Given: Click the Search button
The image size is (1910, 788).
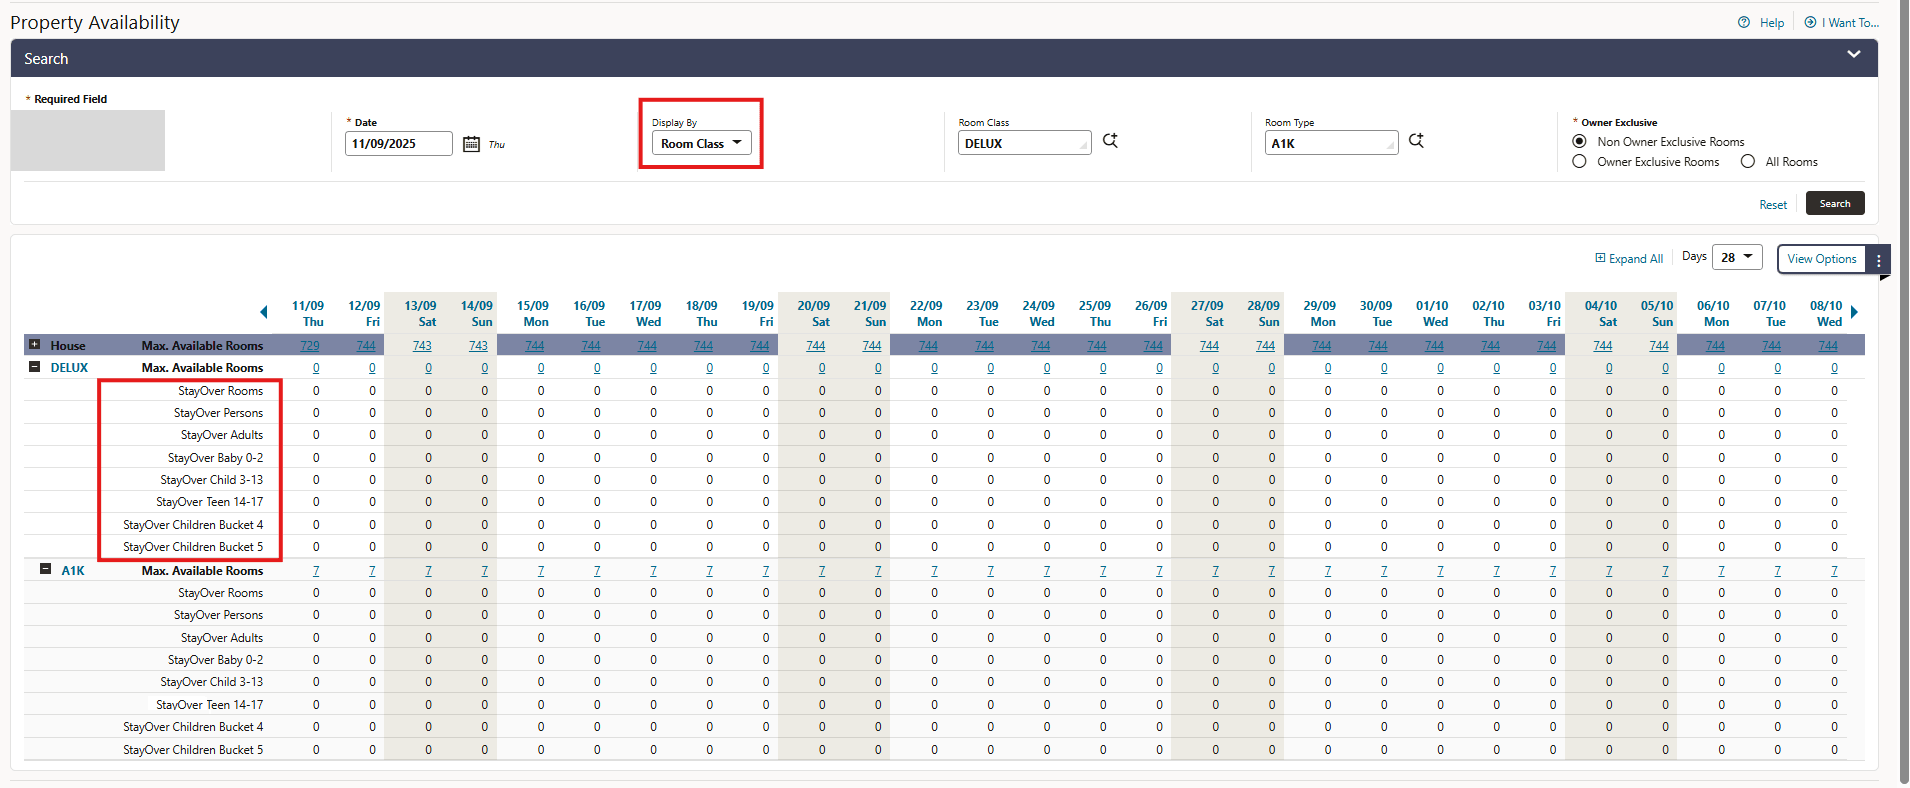Looking at the screenshot, I should [x=1835, y=203].
